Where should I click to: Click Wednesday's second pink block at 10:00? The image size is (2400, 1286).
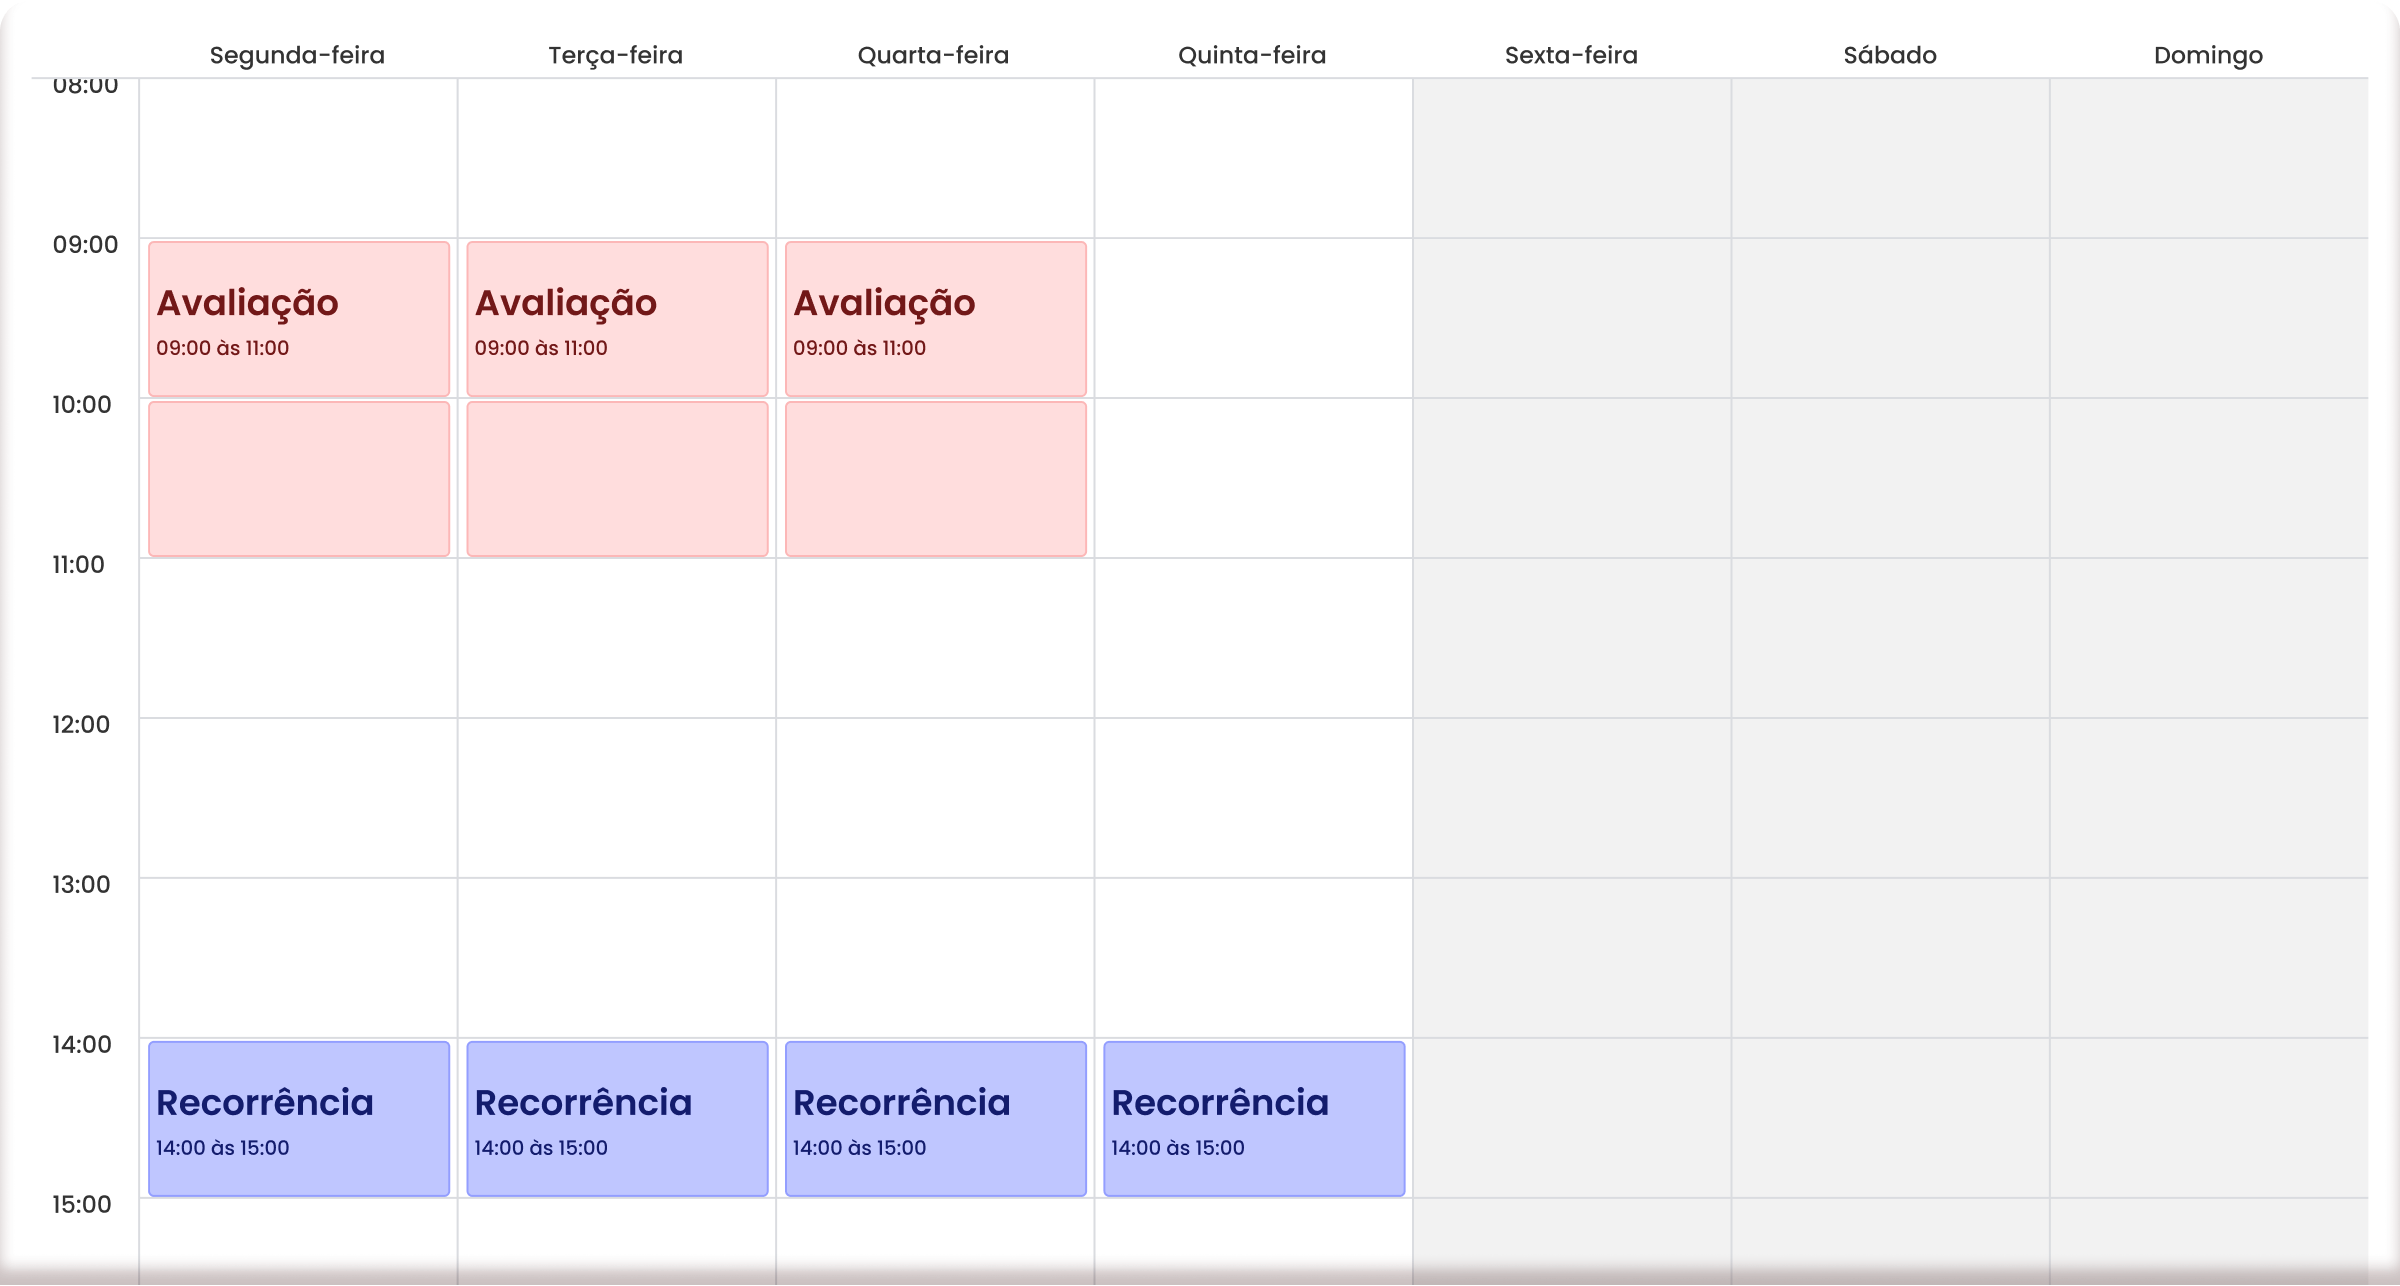[x=936, y=479]
